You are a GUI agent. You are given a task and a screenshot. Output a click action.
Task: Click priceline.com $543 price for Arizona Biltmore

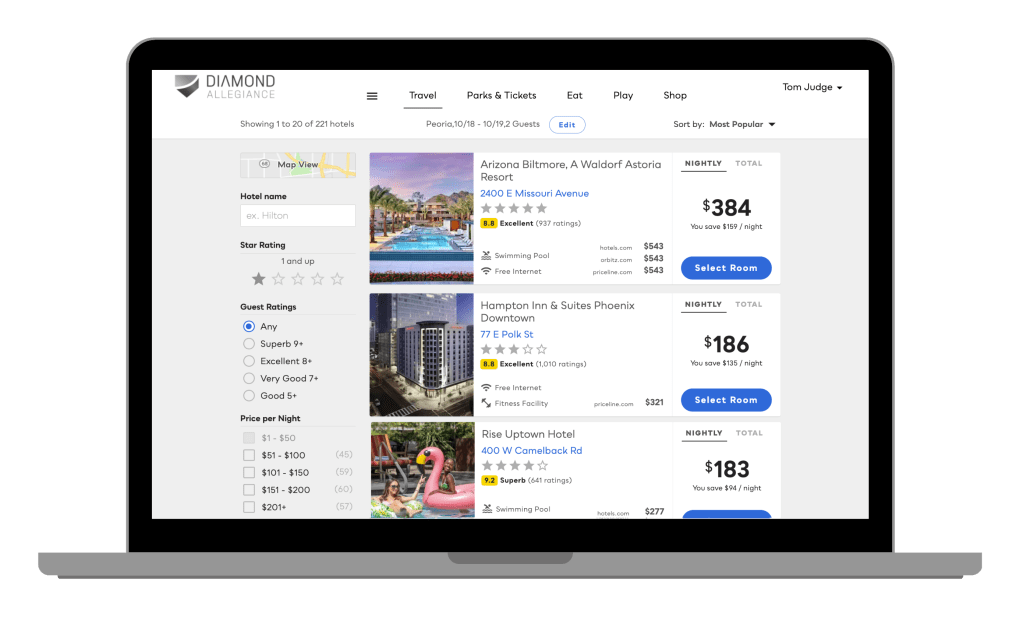tap(628, 271)
